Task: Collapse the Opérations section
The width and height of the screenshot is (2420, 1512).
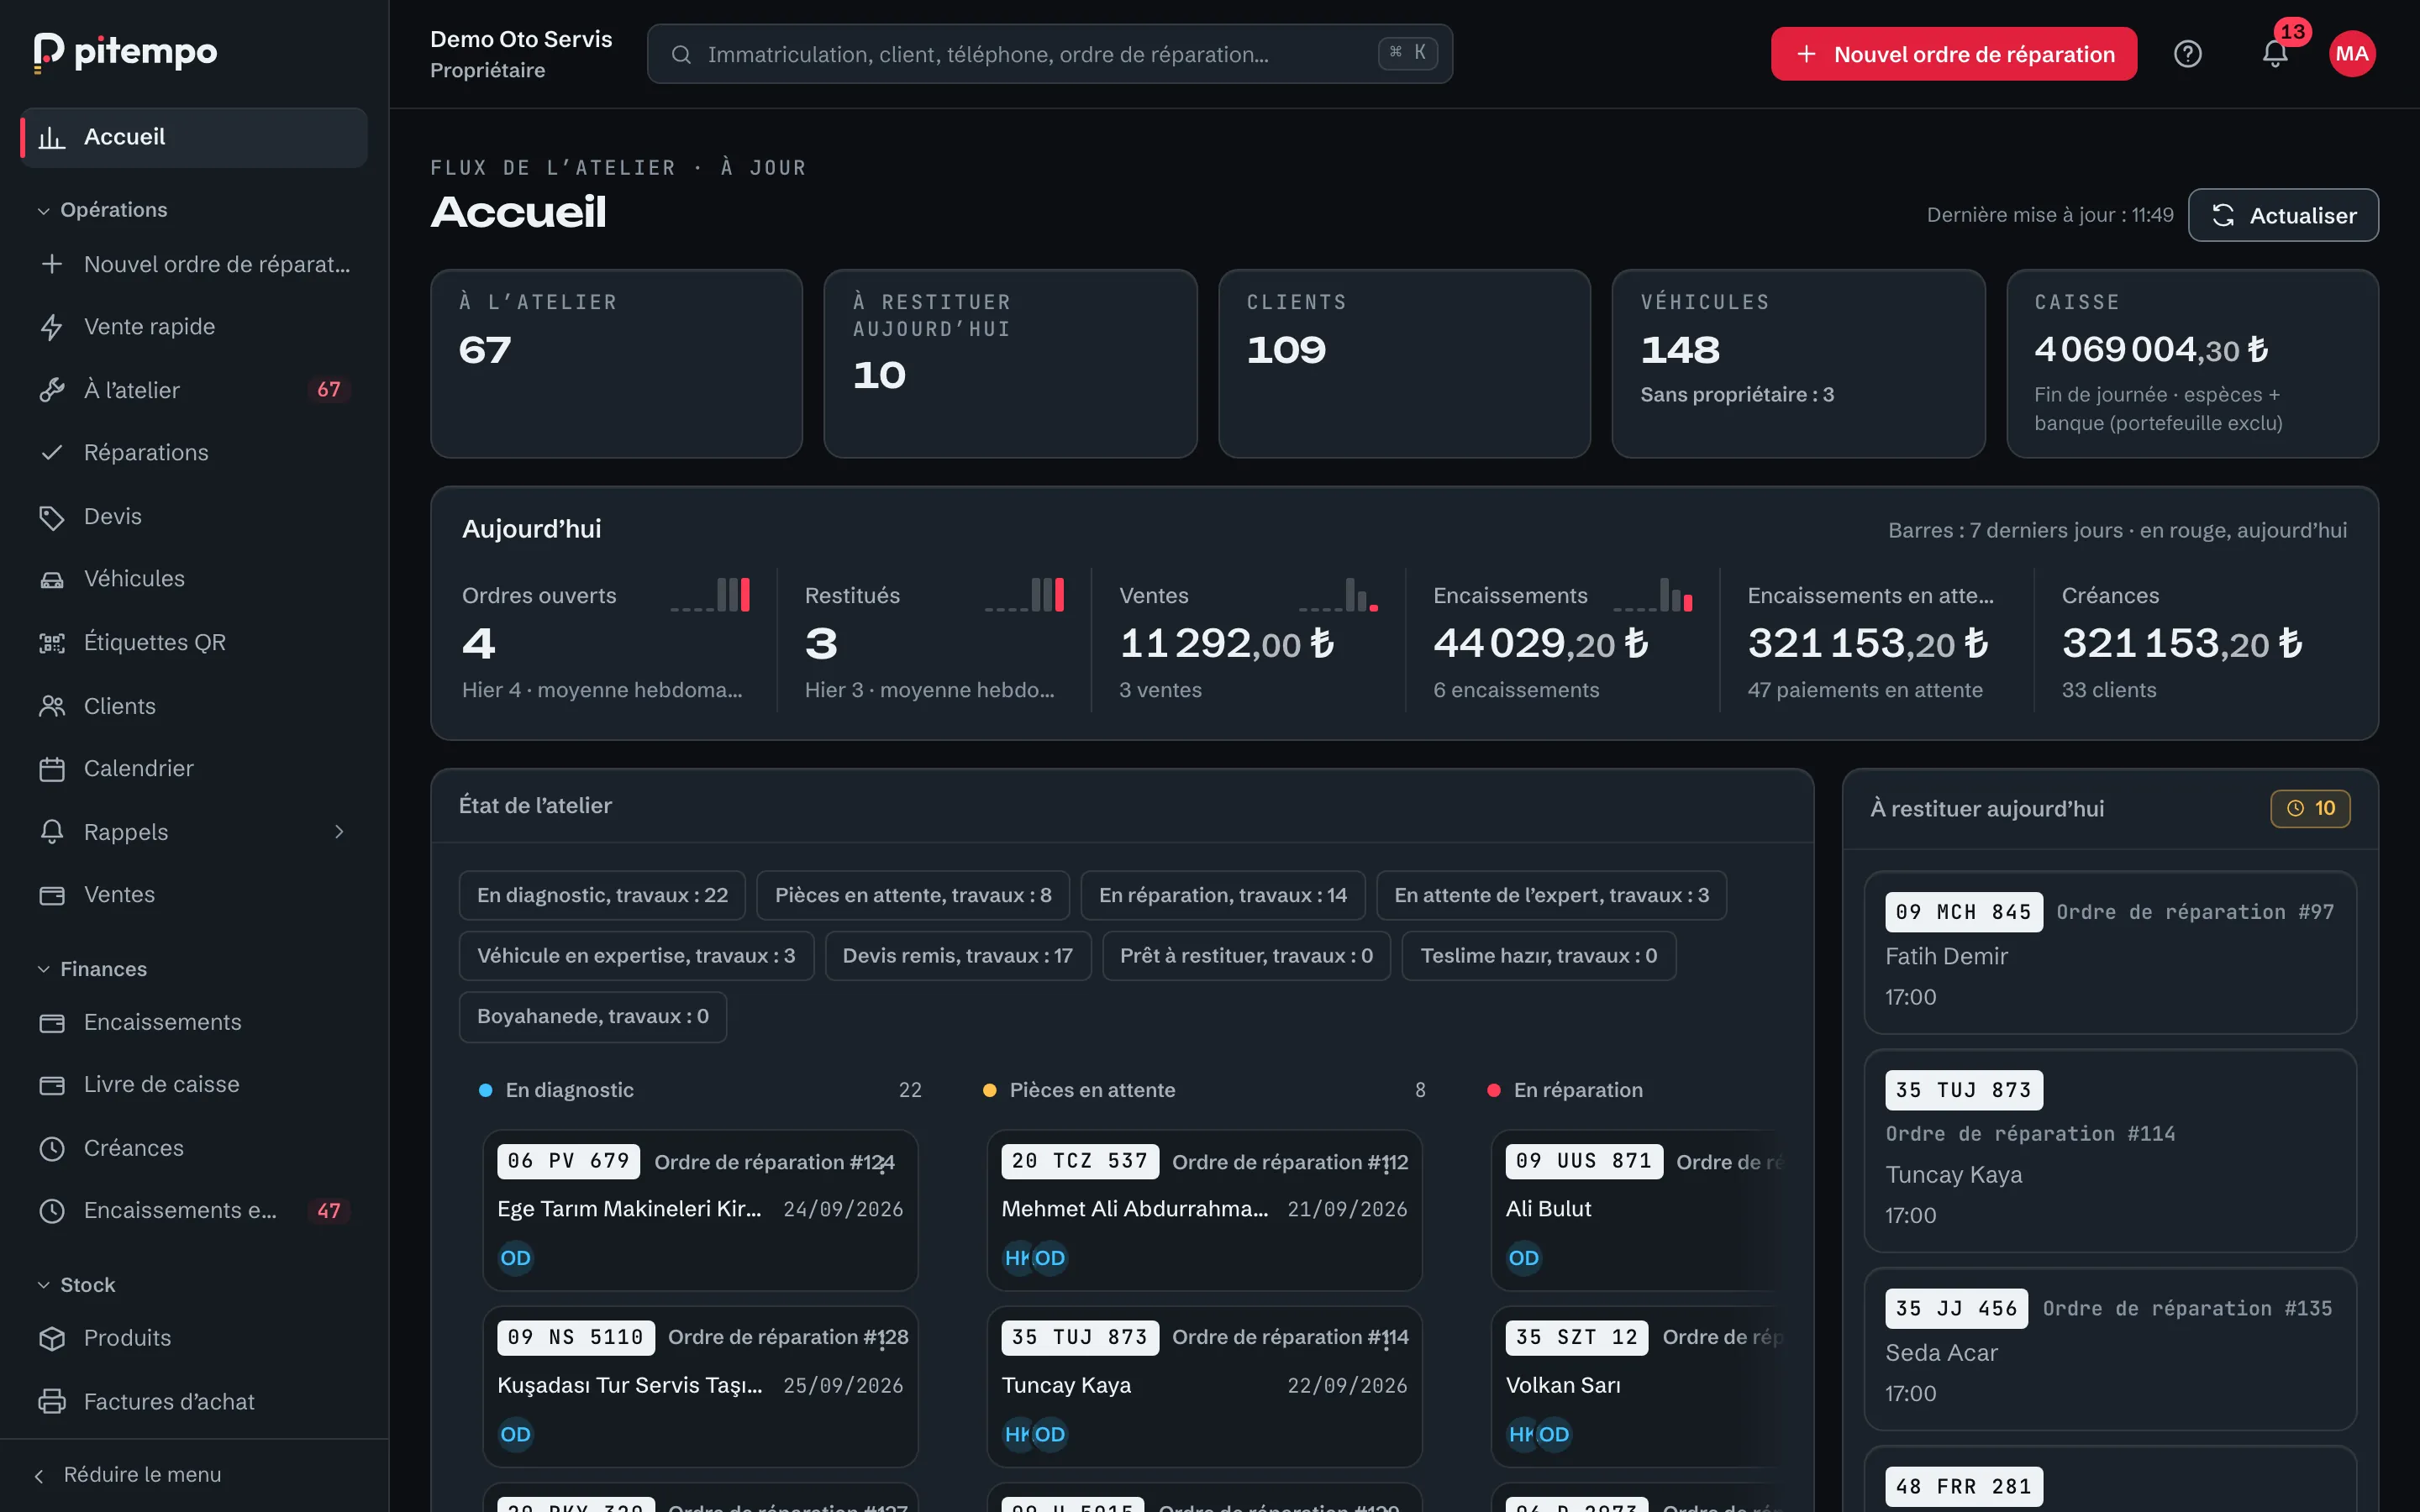Action: coord(102,210)
